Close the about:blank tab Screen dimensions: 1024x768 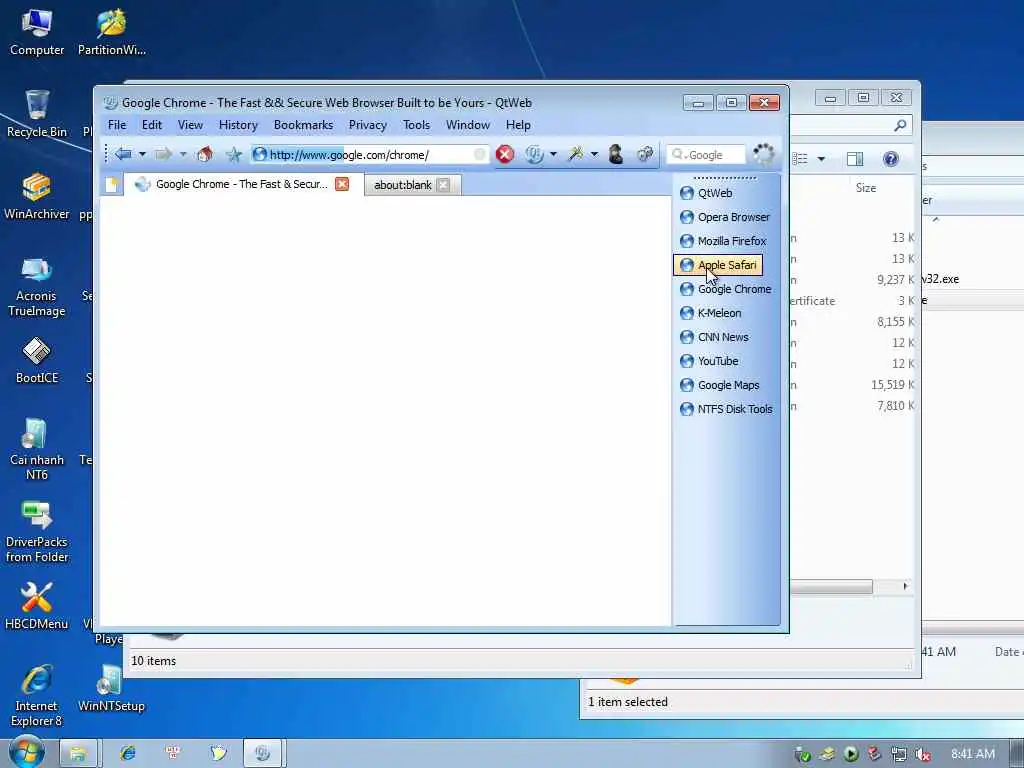pos(443,185)
